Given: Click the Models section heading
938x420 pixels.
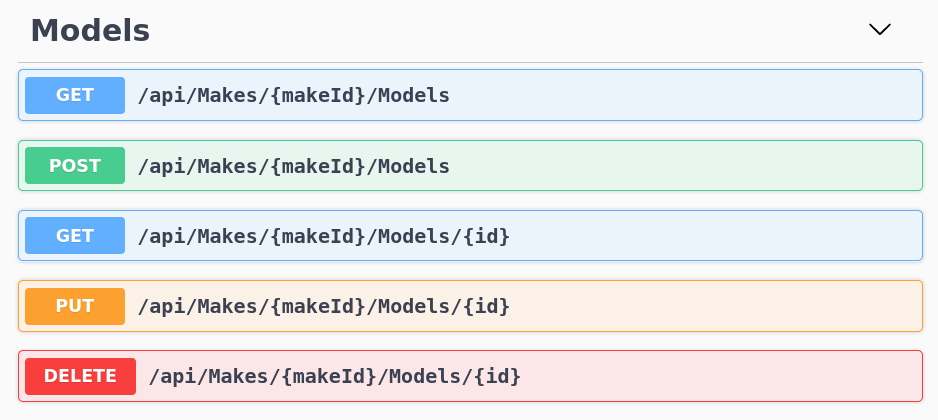Looking at the screenshot, I should point(90,31).
